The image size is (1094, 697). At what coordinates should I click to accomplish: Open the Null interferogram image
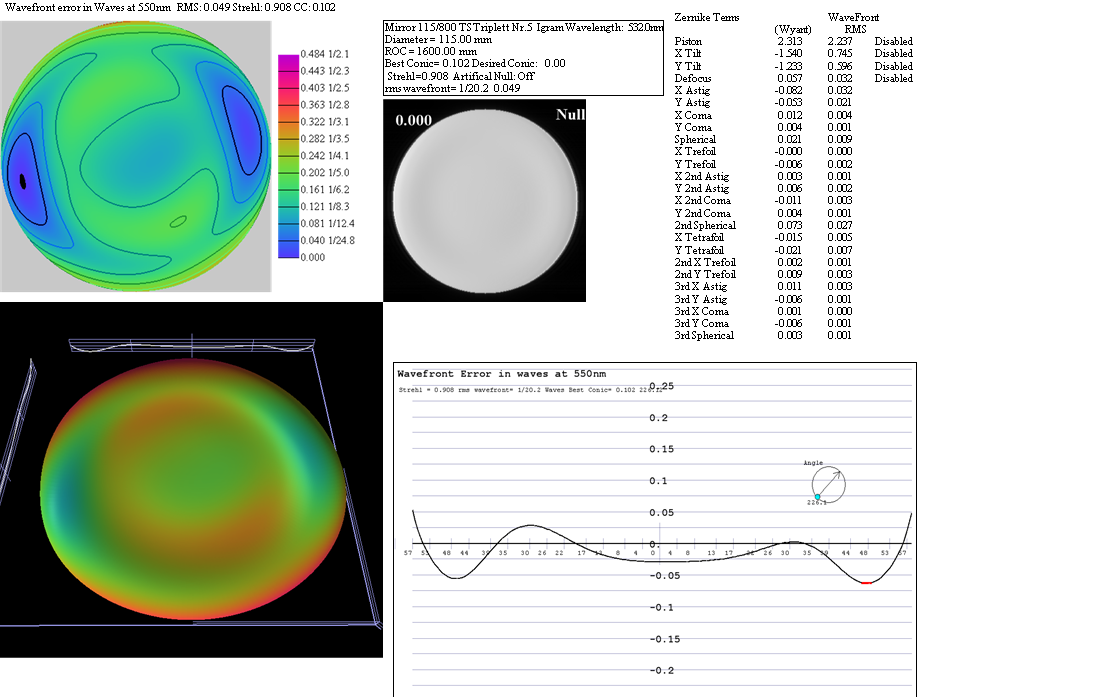point(484,200)
